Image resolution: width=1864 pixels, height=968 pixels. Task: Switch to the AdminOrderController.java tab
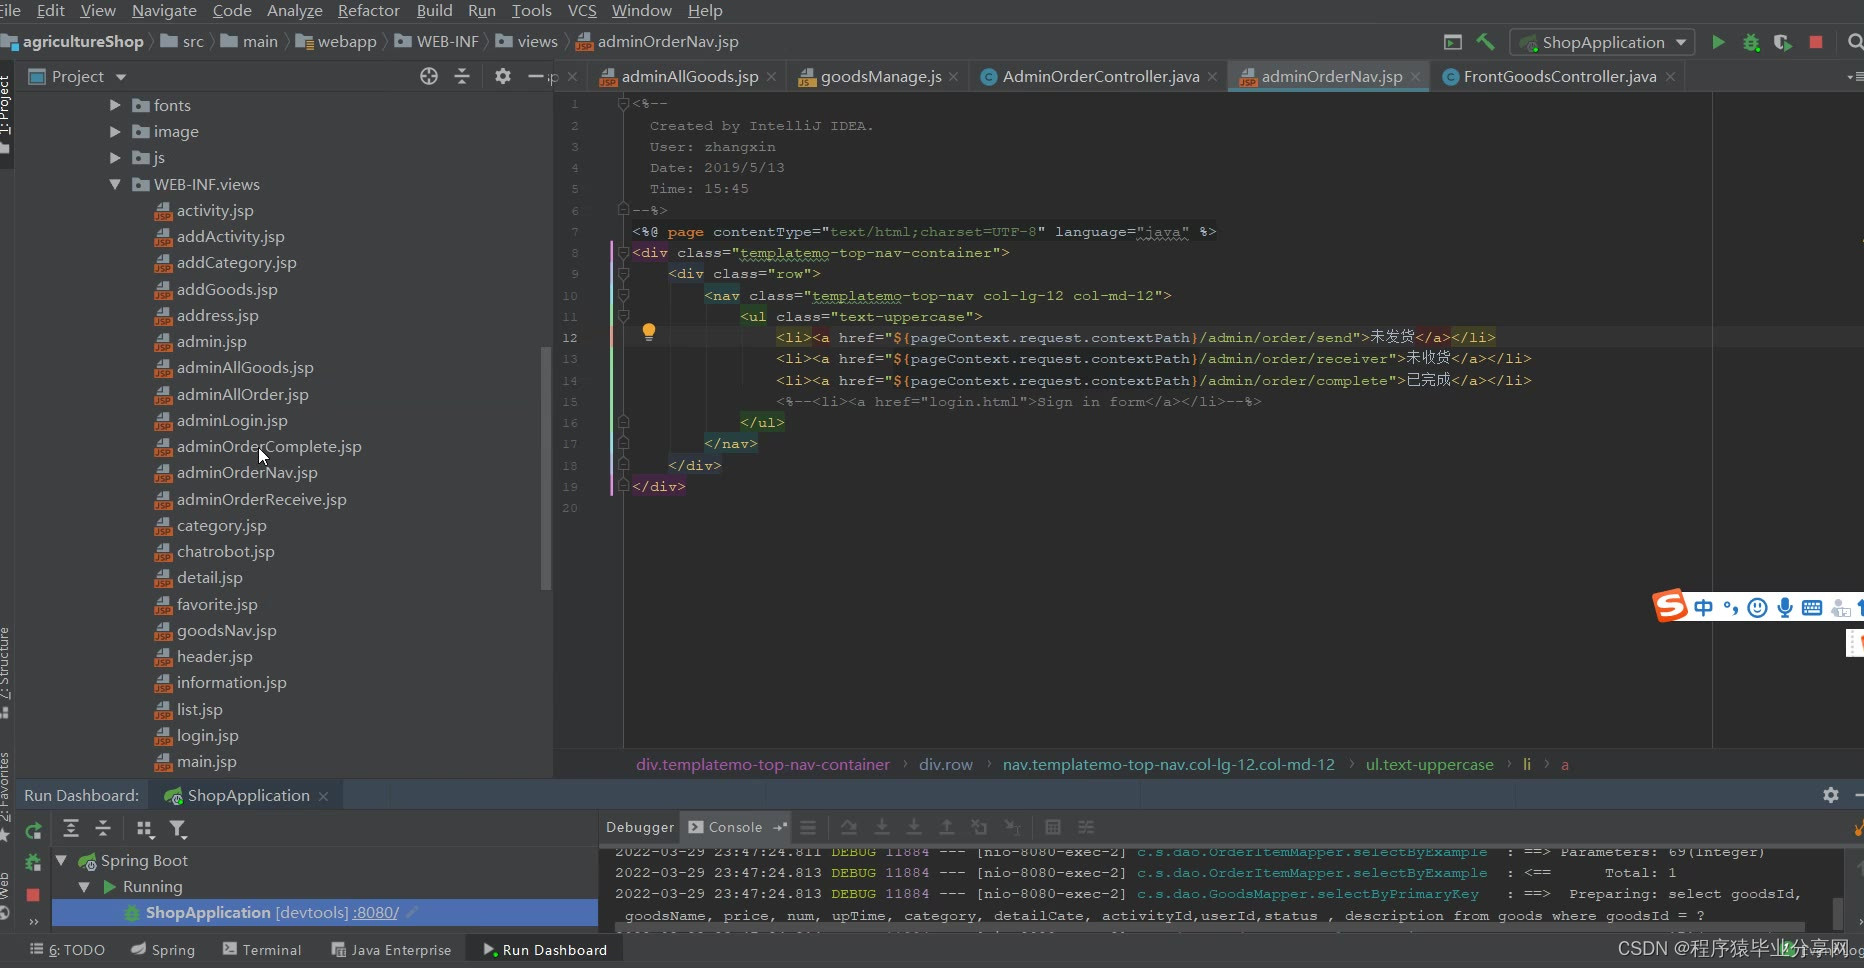pyautogui.click(x=1099, y=76)
